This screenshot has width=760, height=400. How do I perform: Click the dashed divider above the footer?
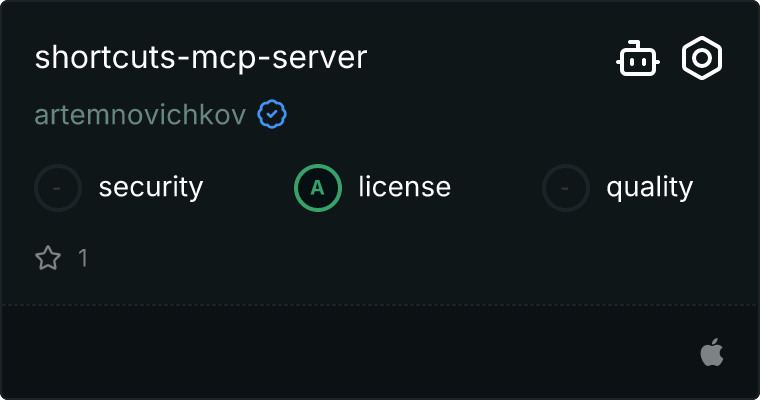coord(380,304)
